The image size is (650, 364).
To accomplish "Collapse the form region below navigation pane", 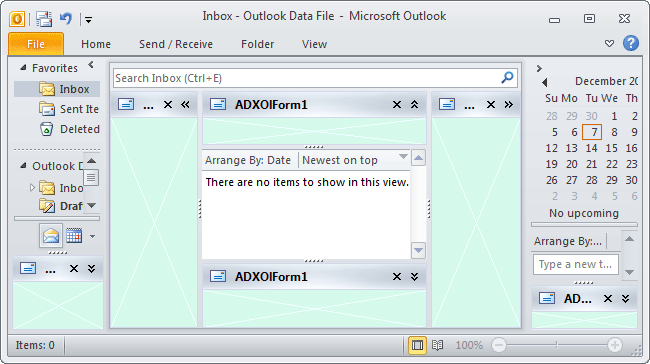I will click(92, 269).
